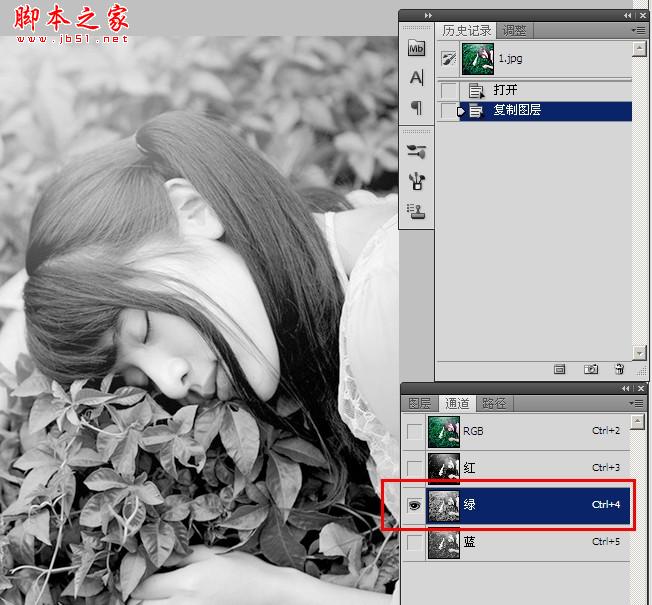Select the 复制图层 history state
This screenshot has height=605, width=652.
[546, 111]
